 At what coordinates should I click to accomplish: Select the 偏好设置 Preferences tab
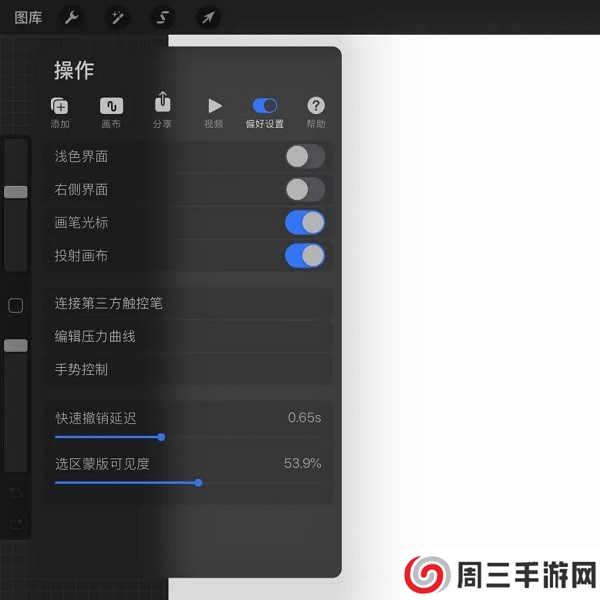coord(265,112)
